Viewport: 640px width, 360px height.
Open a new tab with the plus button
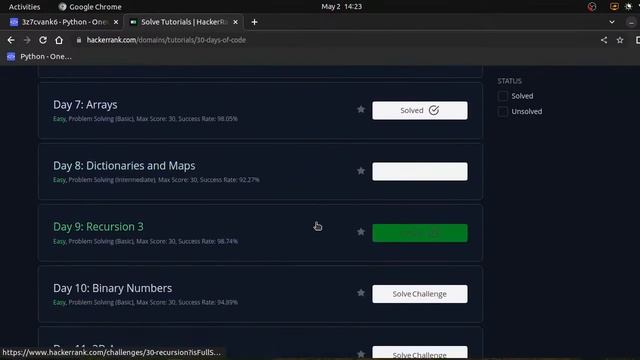point(254,22)
